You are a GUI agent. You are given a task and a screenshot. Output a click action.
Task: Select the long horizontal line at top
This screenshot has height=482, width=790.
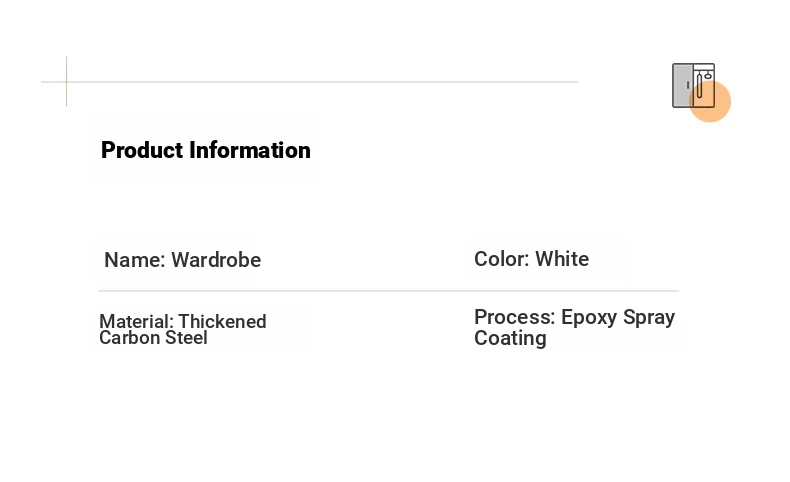[309, 82]
